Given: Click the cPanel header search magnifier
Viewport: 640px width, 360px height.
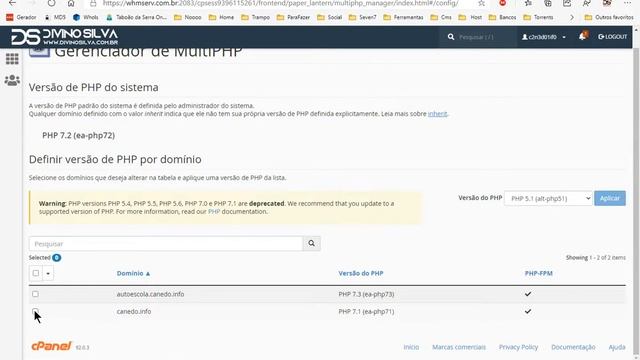Looking at the screenshot, I should [451, 37].
